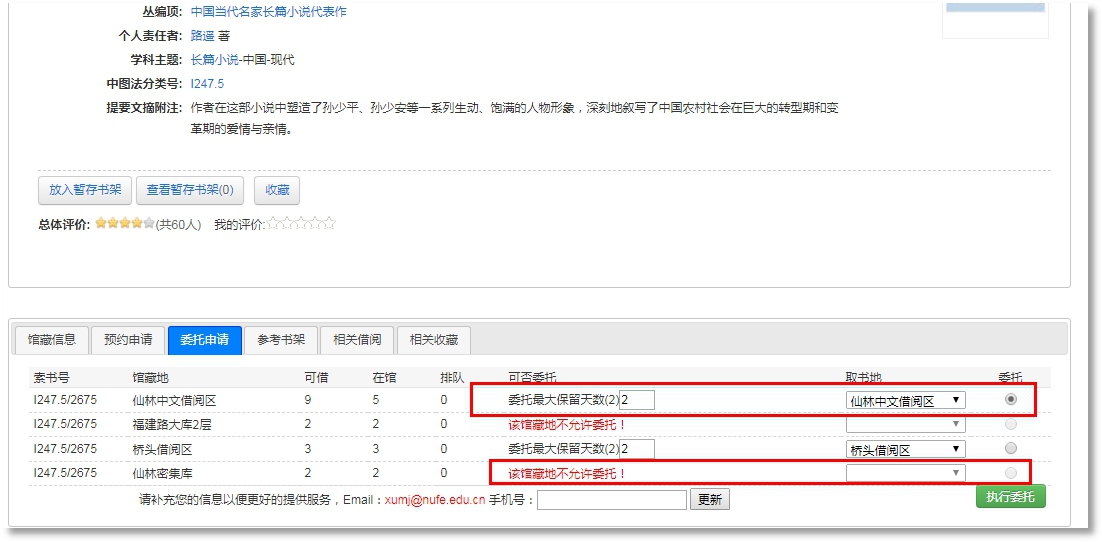Image resolution: width=1102 pixels, height=542 pixels.
Task: Rate the book with the first star in 我的评价
Action: (x=273, y=224)
